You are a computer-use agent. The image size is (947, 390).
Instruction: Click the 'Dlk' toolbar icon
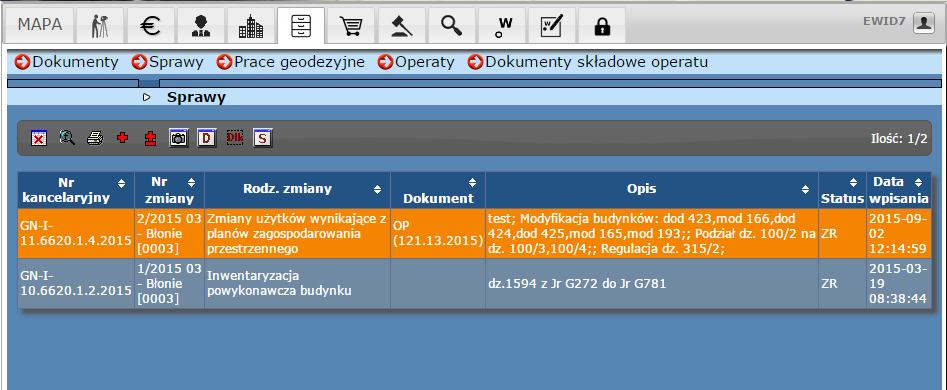tap(234, 138)
